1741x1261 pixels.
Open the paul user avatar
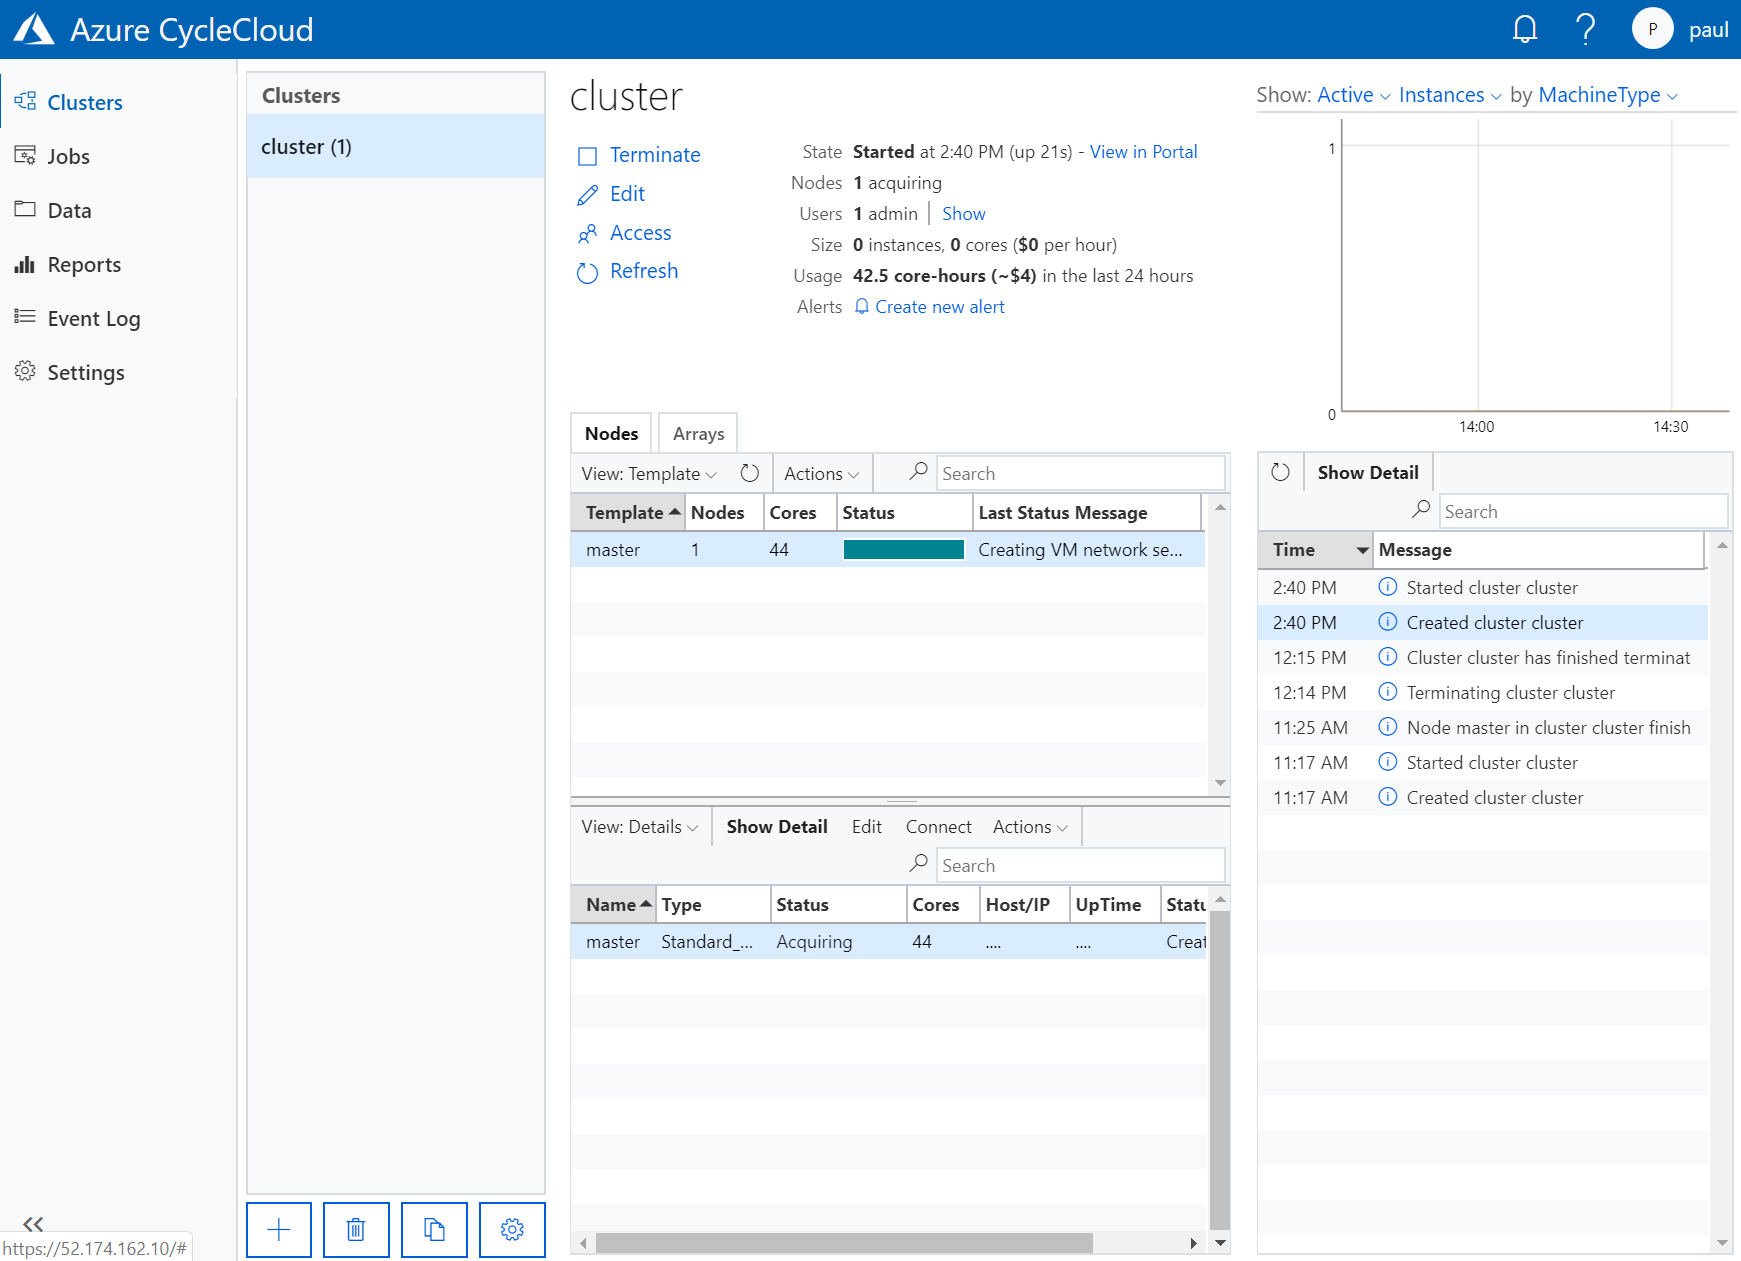(1652, 29)
